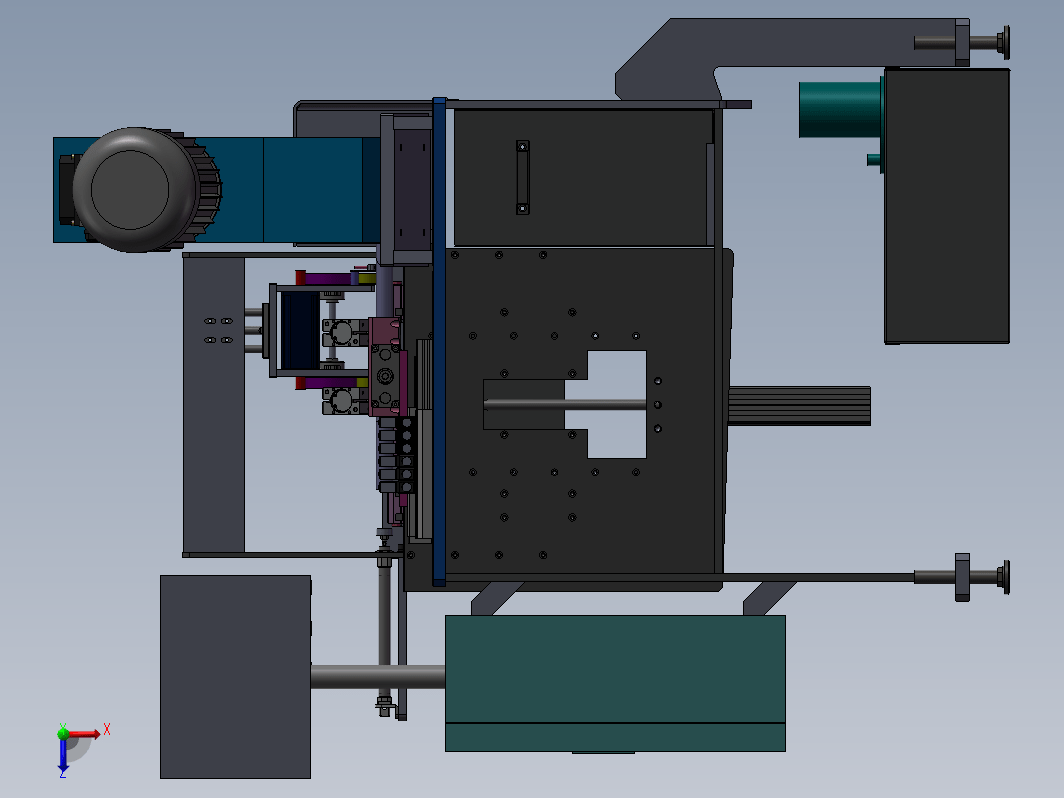Click the green Y axis origin ball
Viewport: 1064px width, 798px height.
(x=63, y=733)
